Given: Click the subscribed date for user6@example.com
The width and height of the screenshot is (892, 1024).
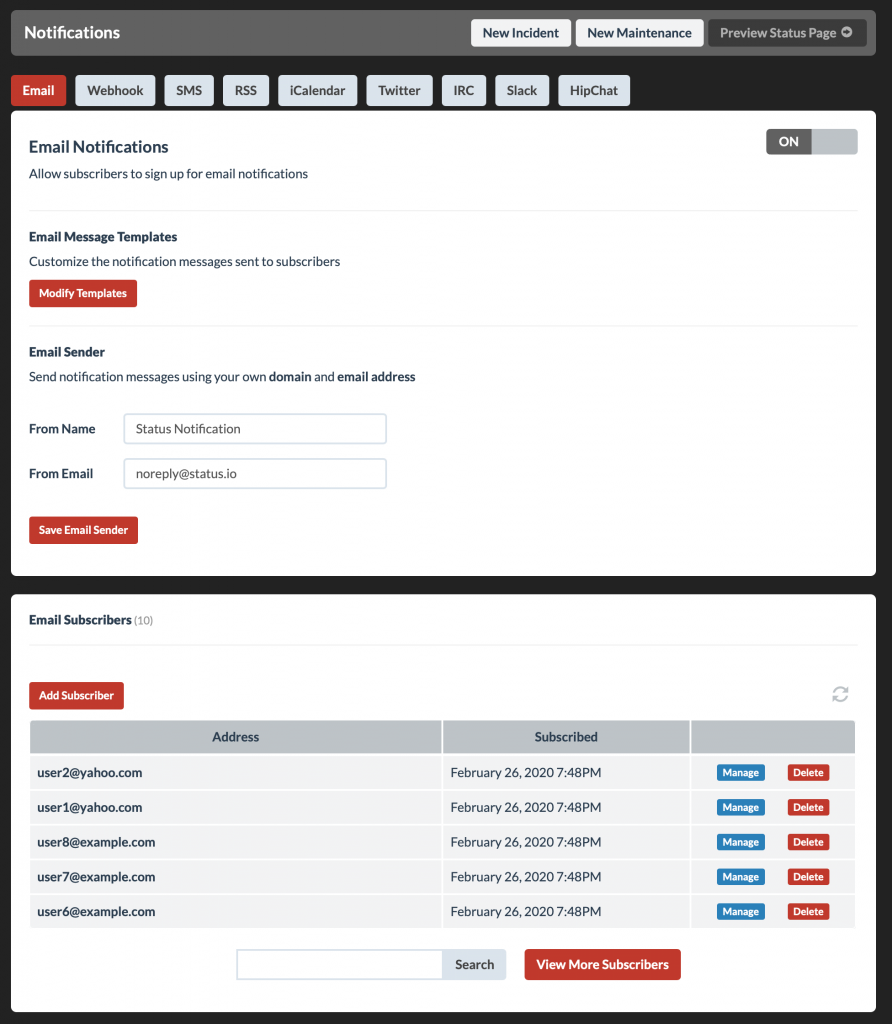Looking at the screenshot, I should point(526,911).
